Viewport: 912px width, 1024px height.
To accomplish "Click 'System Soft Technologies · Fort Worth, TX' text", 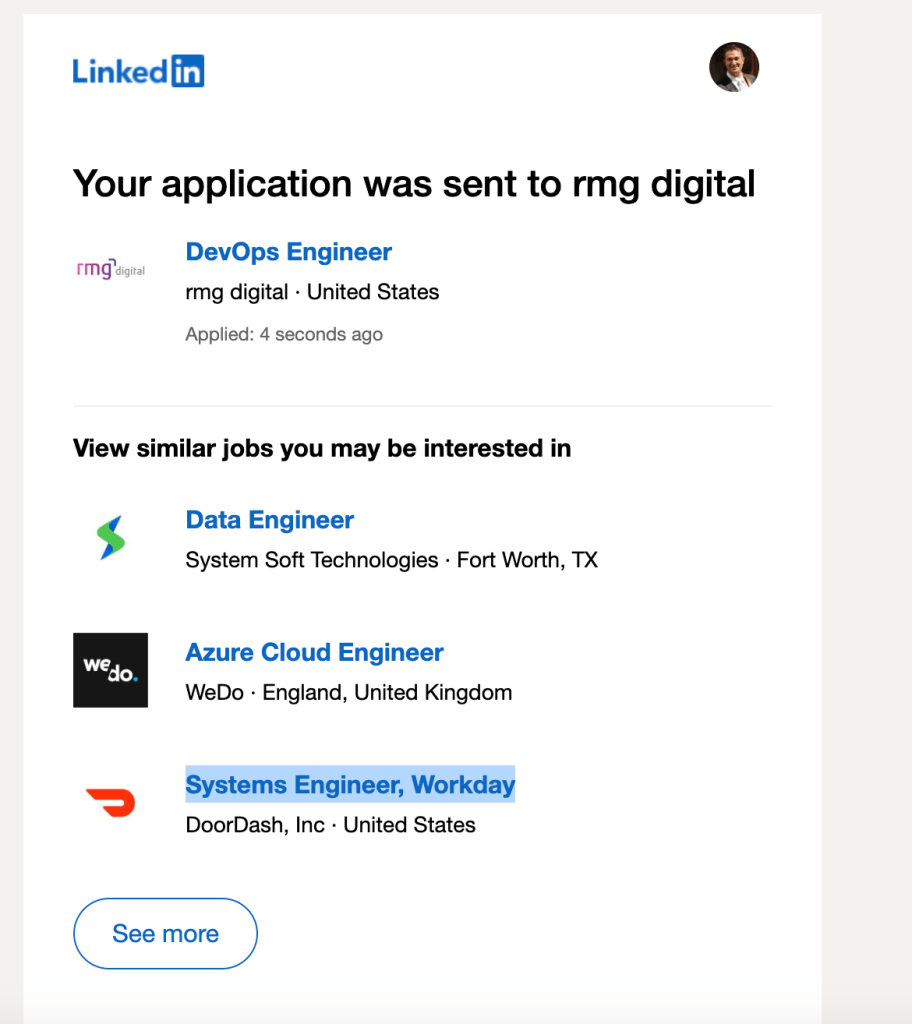I will pyautogui.click(x=391, y=560).
